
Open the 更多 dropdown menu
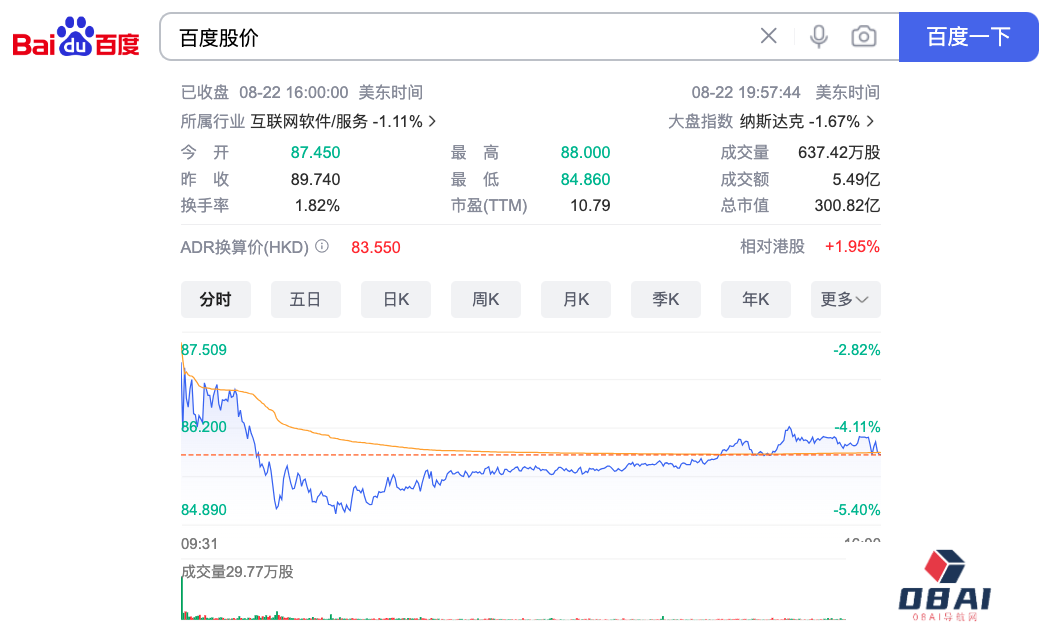(845, 299)
